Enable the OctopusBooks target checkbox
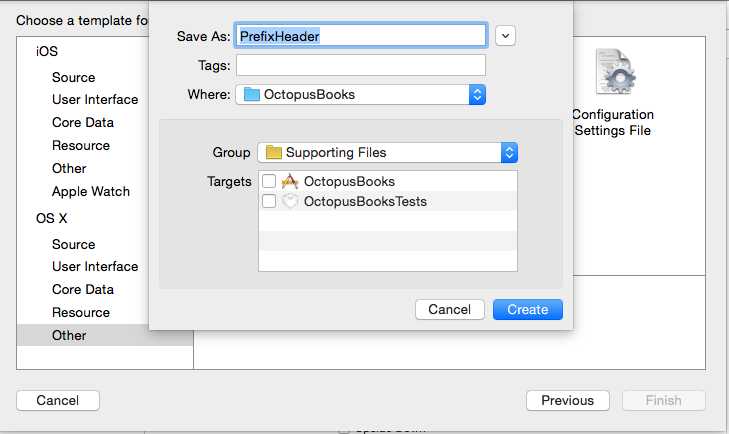This screenshot has height=434, width=729. (x=269, y=181)
